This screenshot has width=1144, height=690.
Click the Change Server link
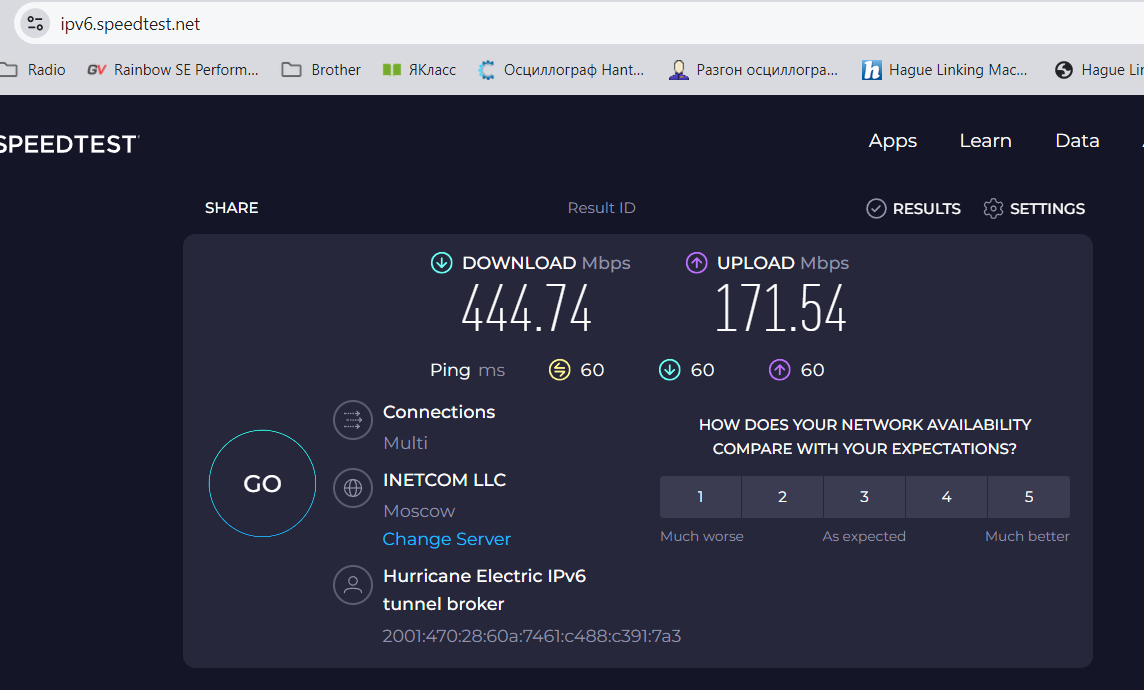pyautogui.click(x=447, y=539)
